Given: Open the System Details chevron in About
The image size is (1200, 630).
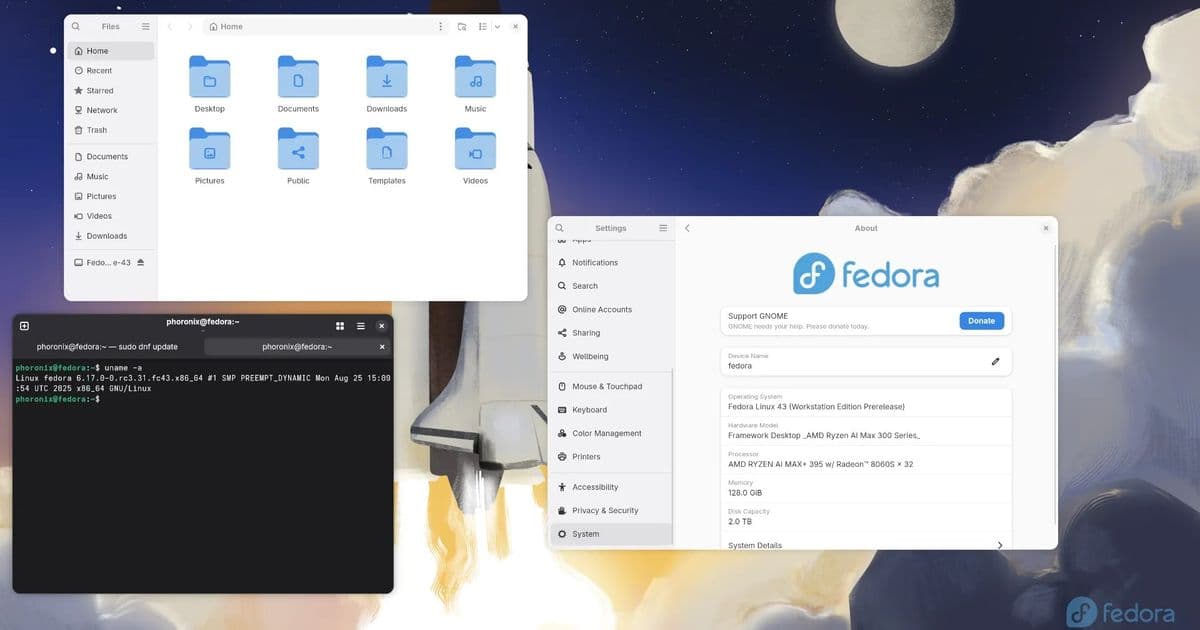Looking at the screenshot, I should (x=1000, y=545).
